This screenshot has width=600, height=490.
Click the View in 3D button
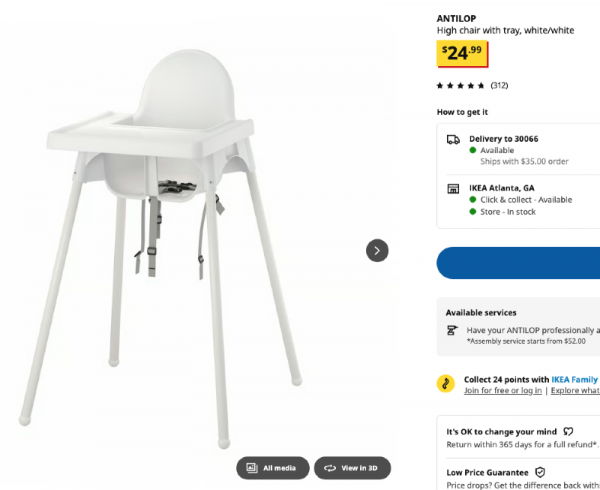(352, 468)
